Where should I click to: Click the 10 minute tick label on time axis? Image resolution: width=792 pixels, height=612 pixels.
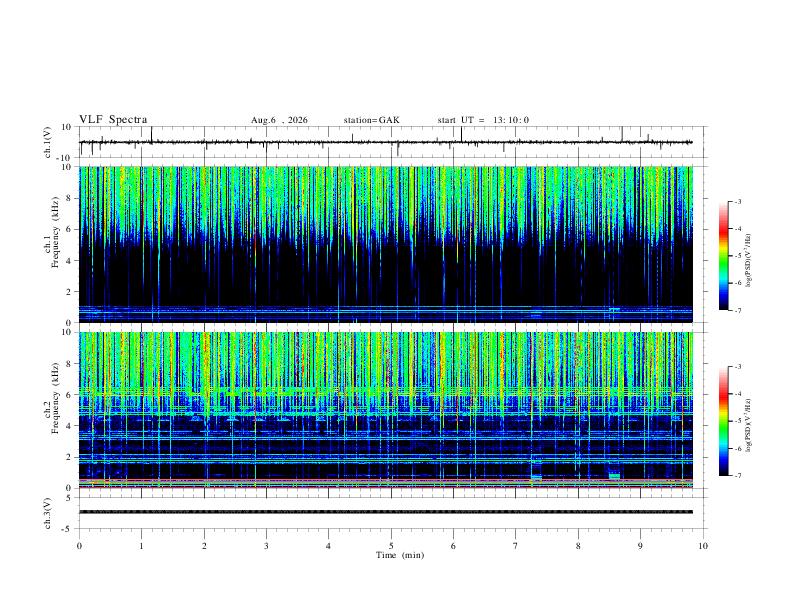click(x=703, y=546)
